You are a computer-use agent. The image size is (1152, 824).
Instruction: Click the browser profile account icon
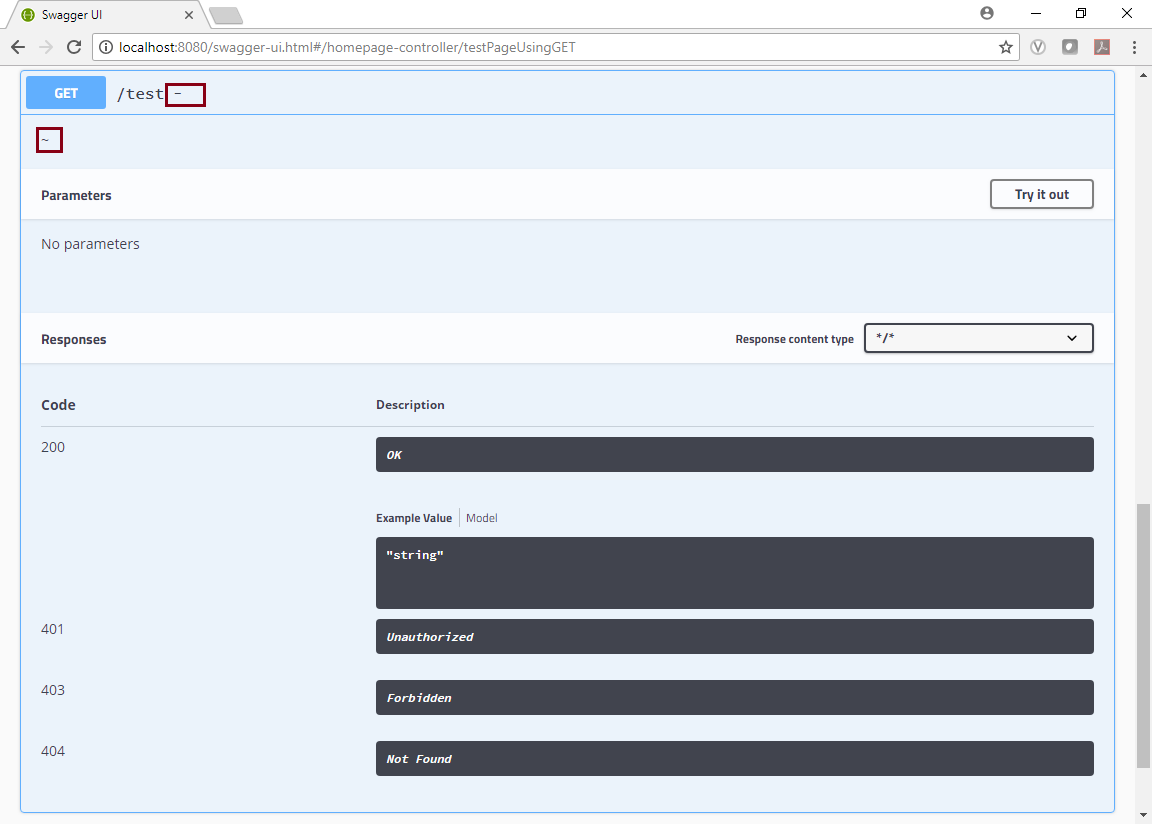point(986,13)
